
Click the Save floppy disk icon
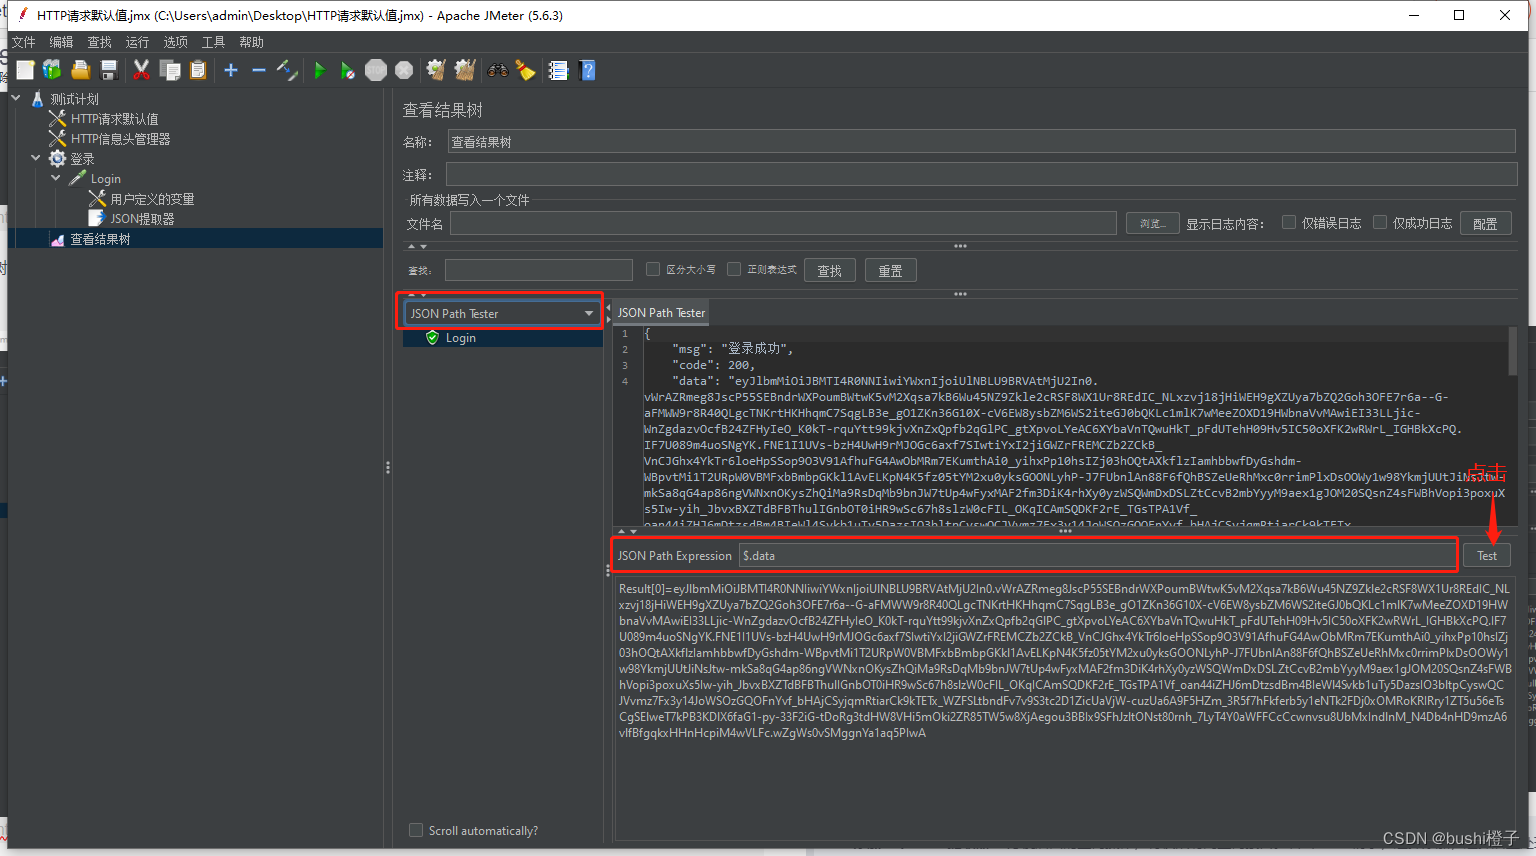[x=109, y=70]
